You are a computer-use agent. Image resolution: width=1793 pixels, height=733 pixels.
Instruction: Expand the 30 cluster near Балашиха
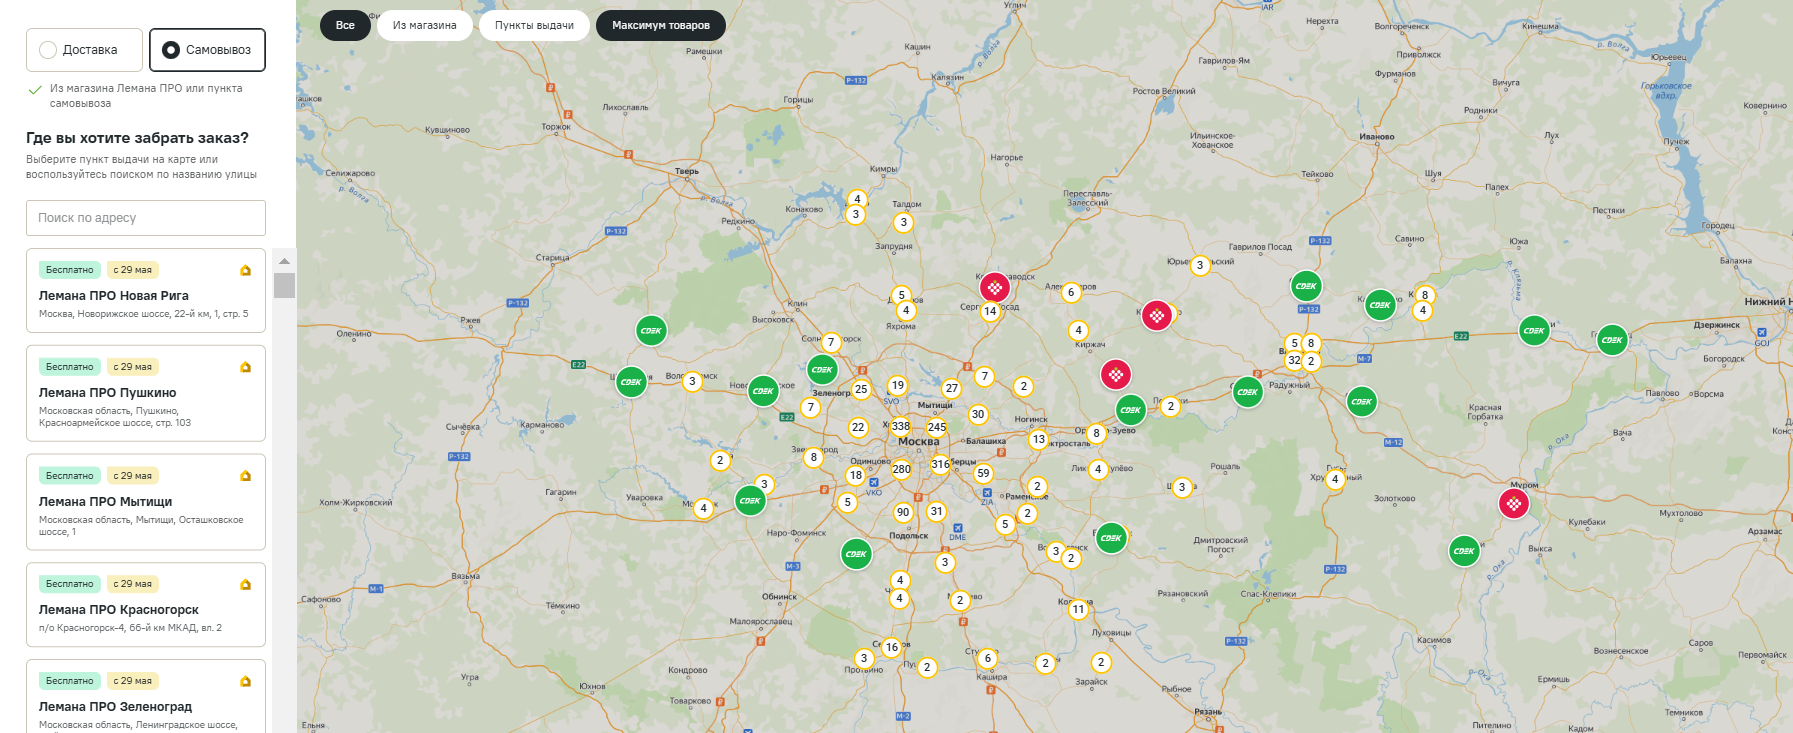coord(978,414)
